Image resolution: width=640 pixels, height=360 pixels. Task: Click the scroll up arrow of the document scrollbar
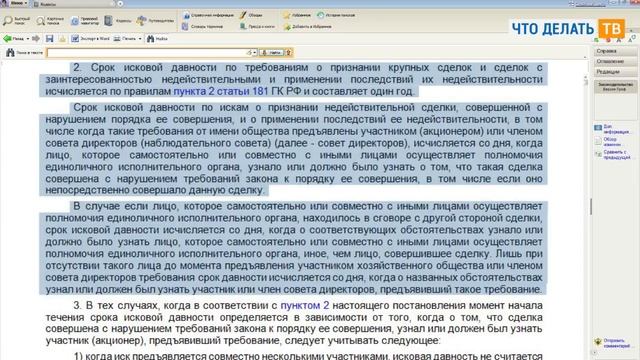pos(586,77)
